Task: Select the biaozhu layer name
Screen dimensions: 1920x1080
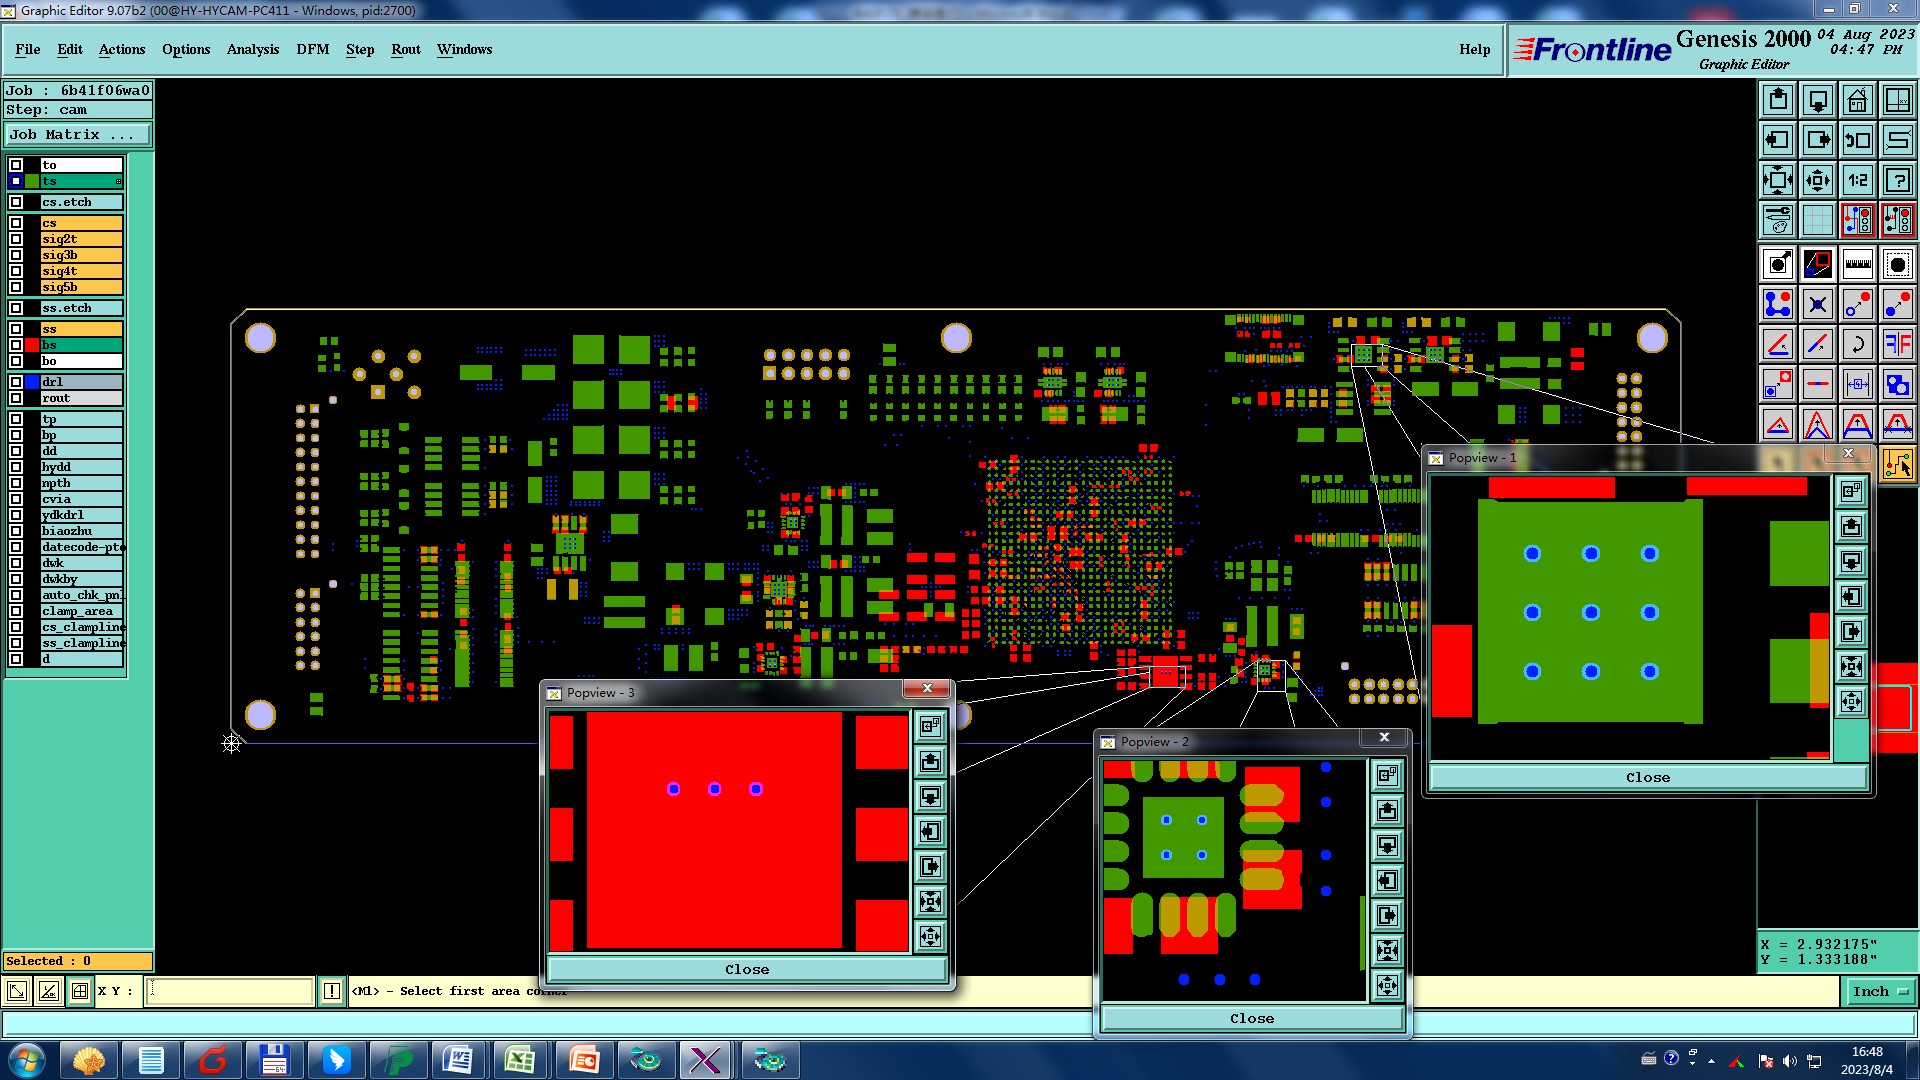Action: coord(81,531)
